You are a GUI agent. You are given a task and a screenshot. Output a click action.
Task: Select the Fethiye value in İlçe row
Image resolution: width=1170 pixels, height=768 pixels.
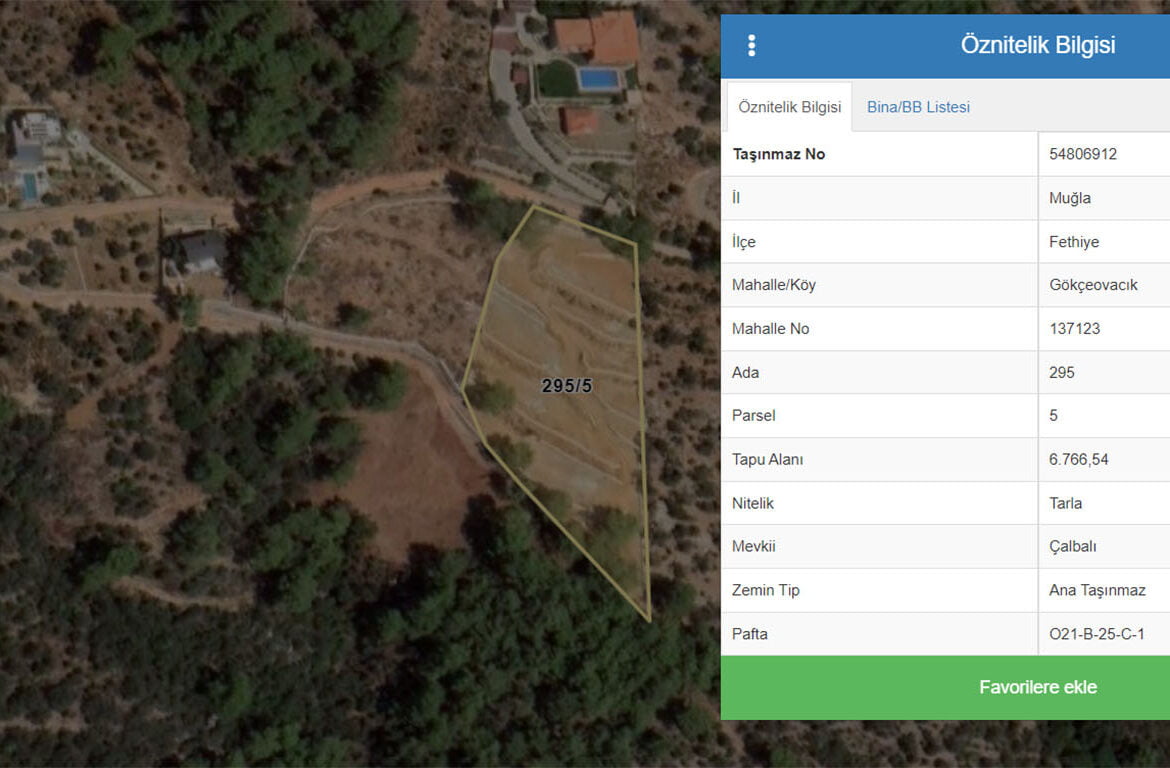(x=1074, y=242)
